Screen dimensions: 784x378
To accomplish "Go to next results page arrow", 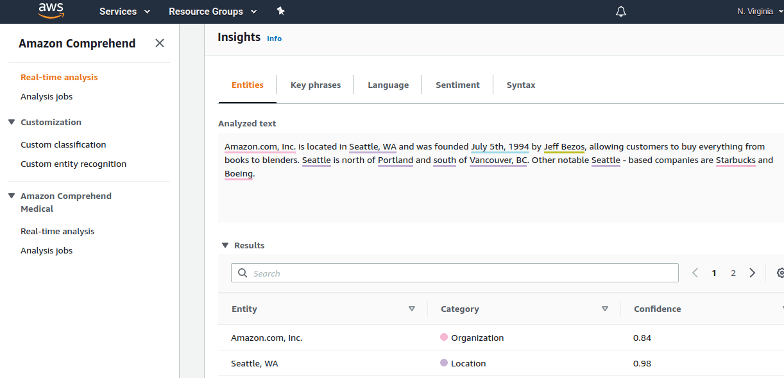I will tap(752, 273).
